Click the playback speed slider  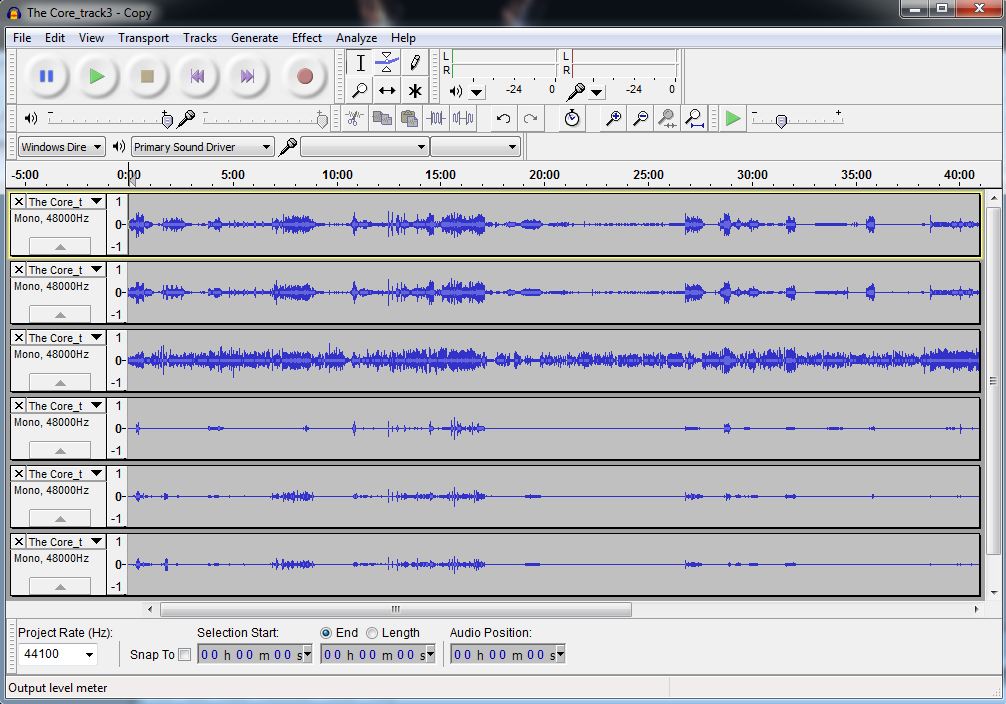[781, 121]
